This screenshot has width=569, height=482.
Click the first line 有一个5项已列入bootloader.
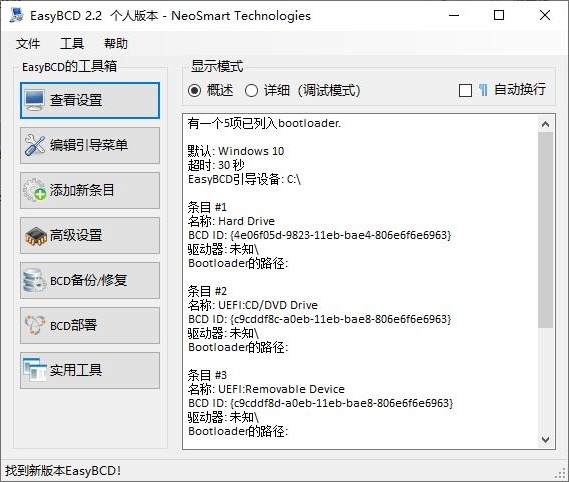click(264, 123)
